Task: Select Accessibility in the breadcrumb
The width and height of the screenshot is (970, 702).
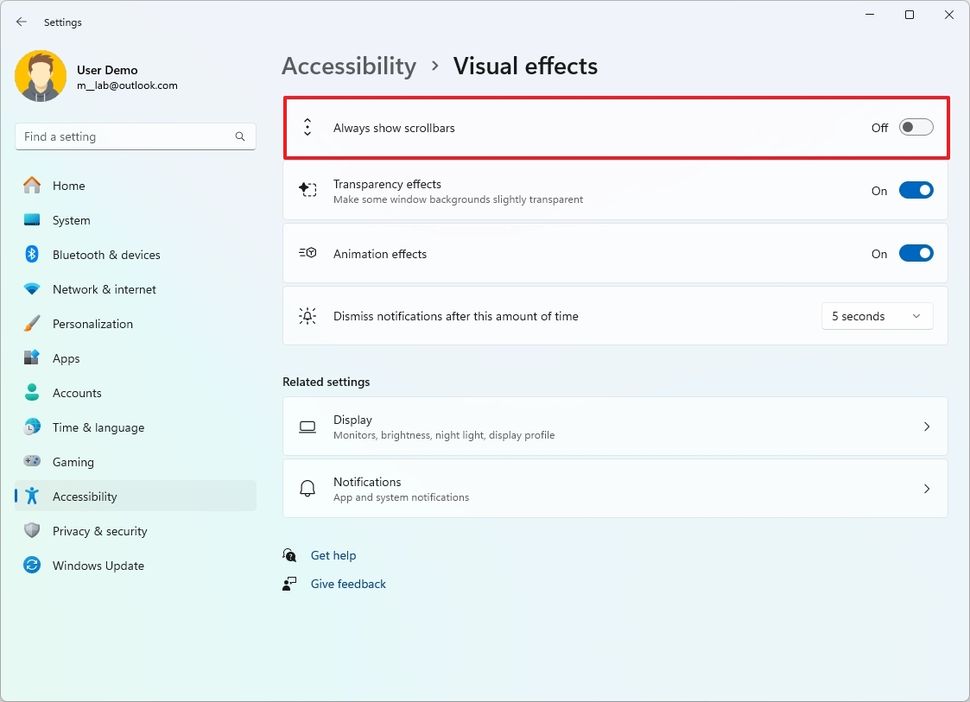Action: 348,66
